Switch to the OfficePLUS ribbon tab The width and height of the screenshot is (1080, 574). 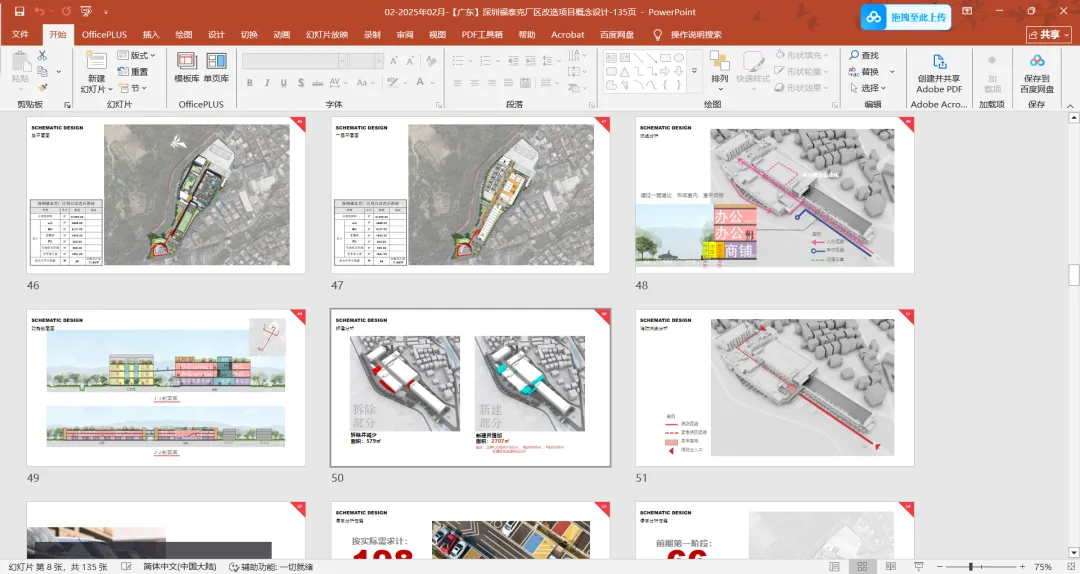coord(104,34)
